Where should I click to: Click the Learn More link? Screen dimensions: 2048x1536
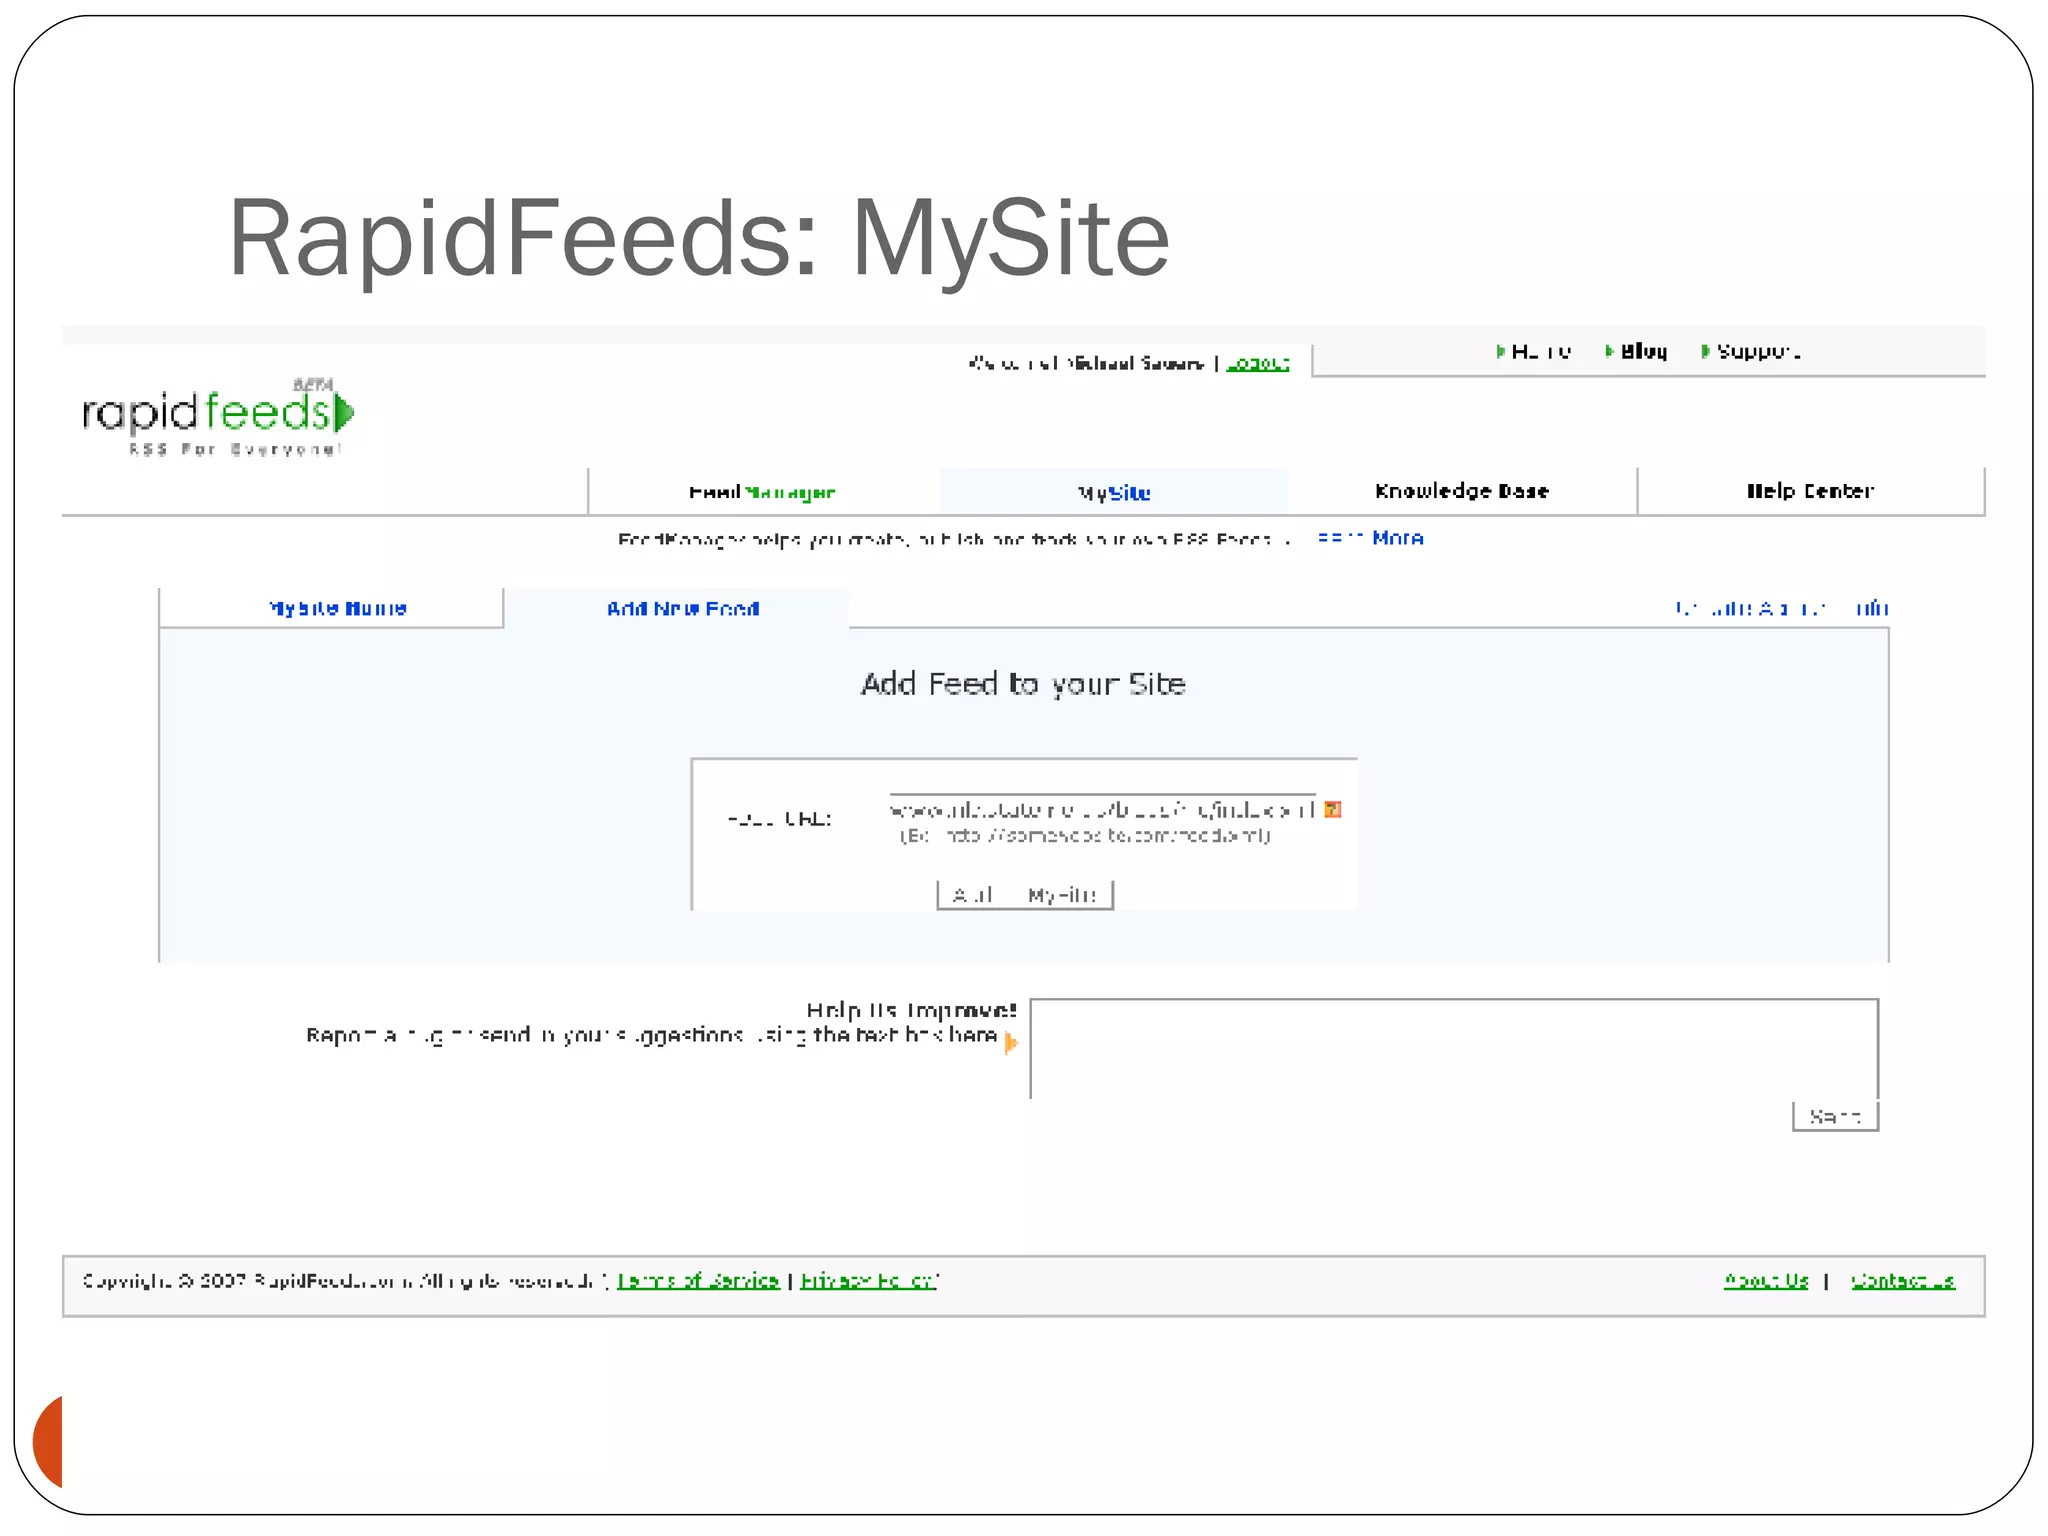coord(1370,538)
